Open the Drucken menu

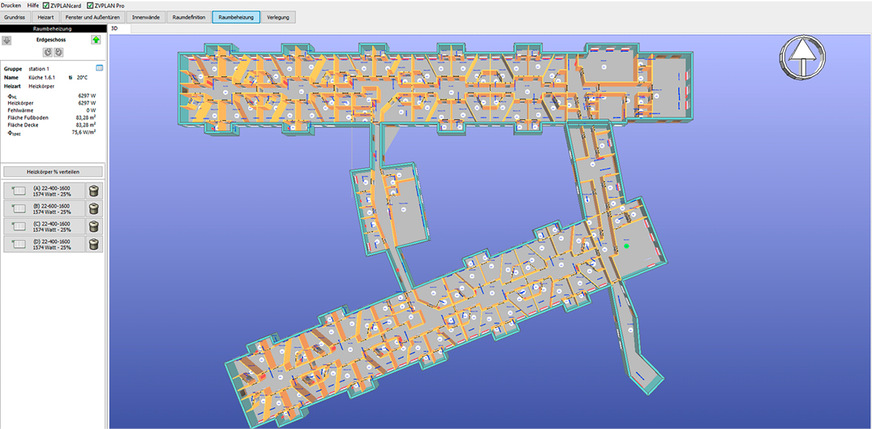pos(11,6)
